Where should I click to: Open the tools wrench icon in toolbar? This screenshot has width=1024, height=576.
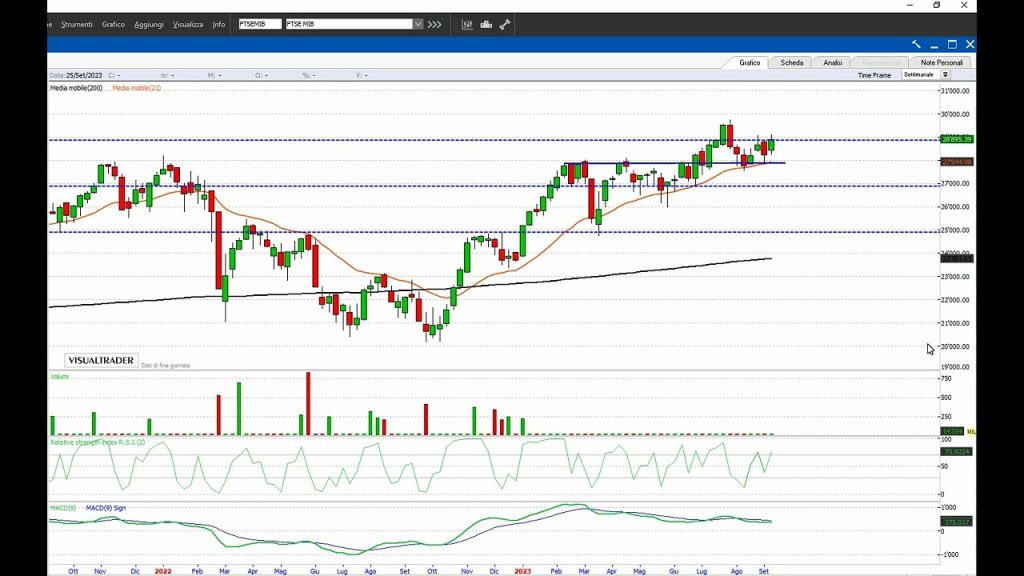point(506,24)
